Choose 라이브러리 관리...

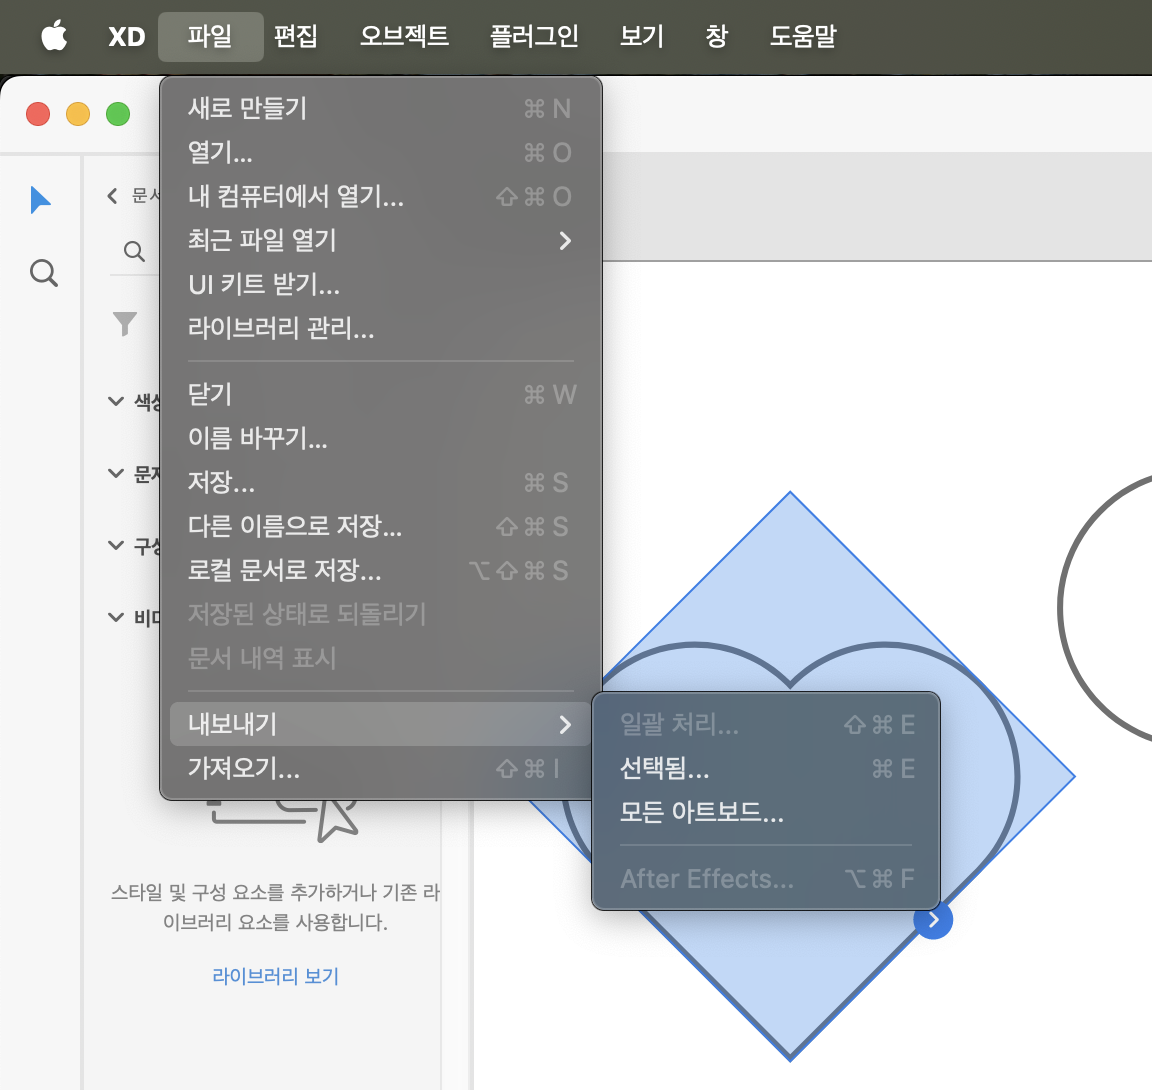click(x=381, y=328)
